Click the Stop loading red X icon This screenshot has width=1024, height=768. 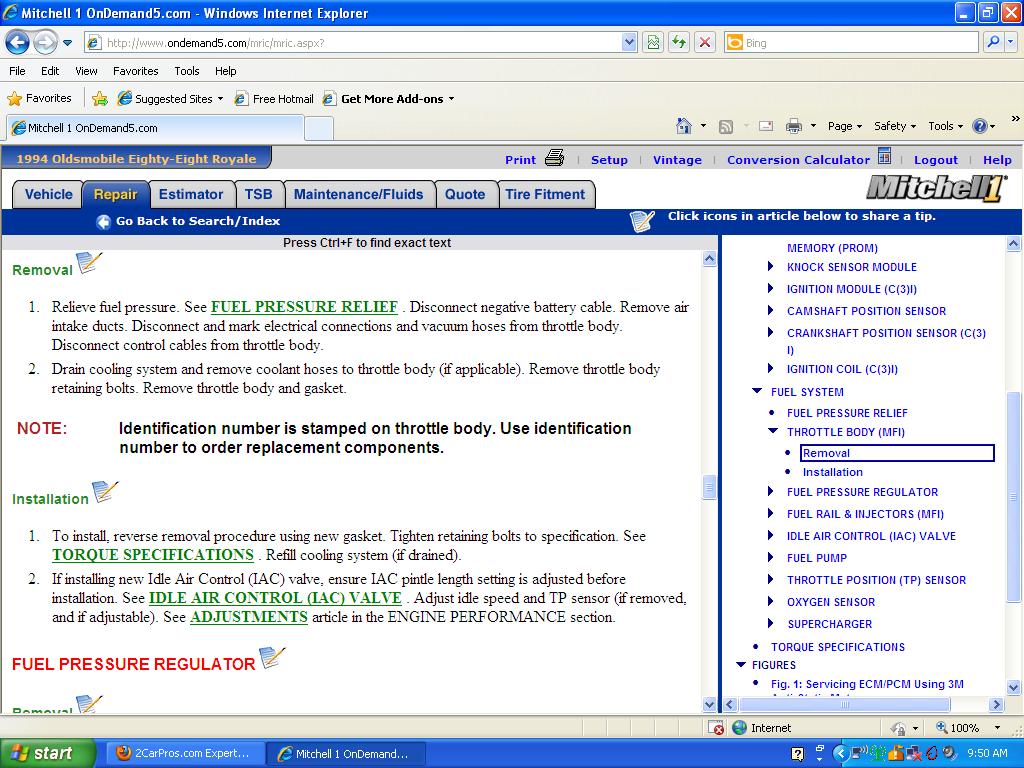tap(705, 43)
